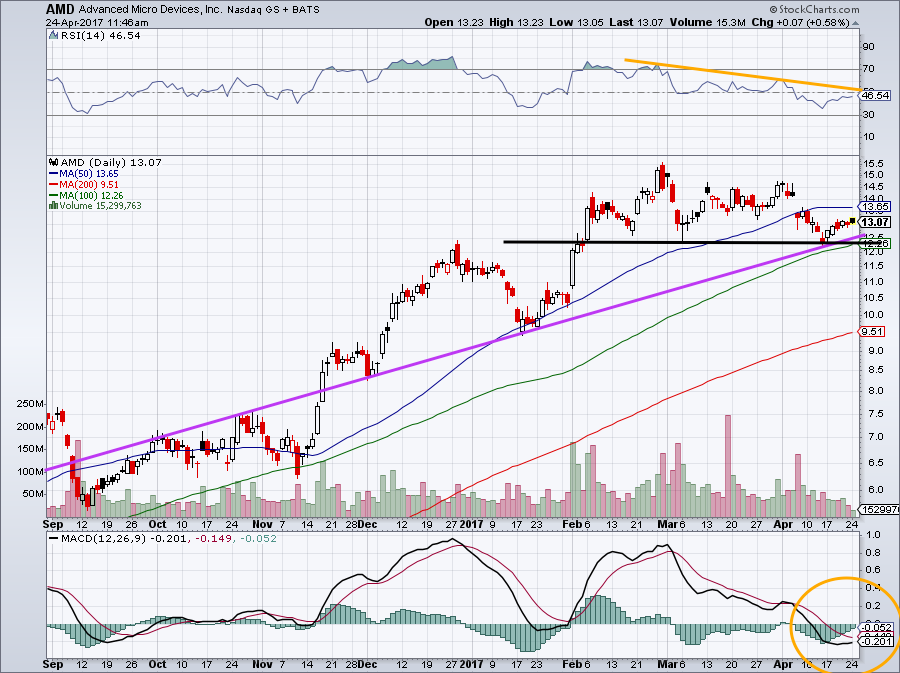Viewport: 900px width, 673px height.
Task: Click the 13.65 blue price tag on the axis
Action: point(876,207)
